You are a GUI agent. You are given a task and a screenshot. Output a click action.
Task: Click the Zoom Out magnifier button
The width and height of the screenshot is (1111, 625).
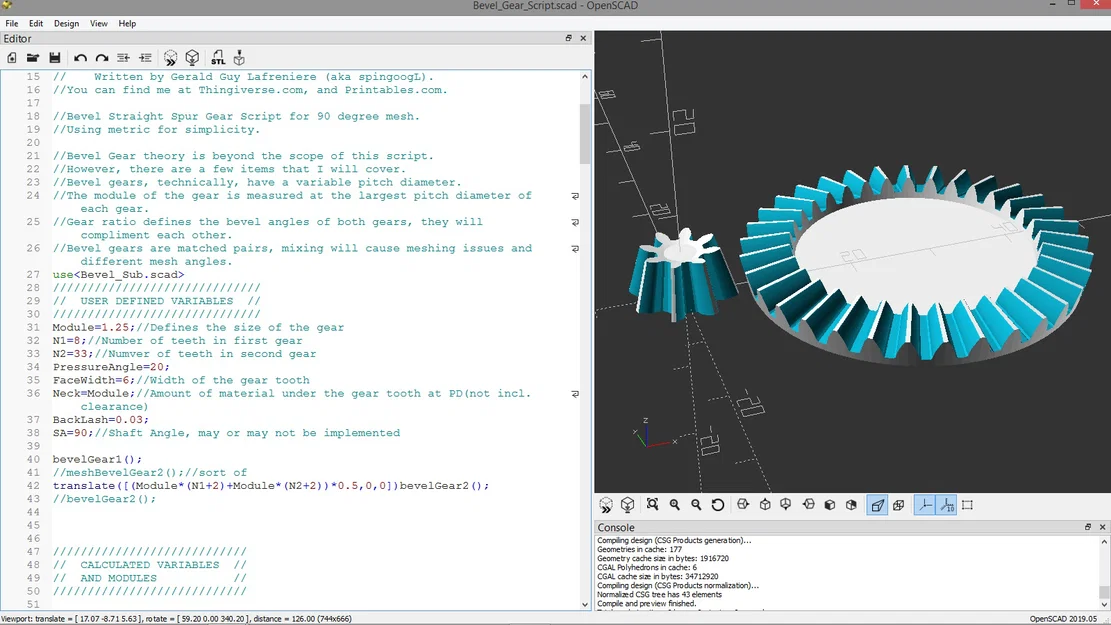click(696, 504)
